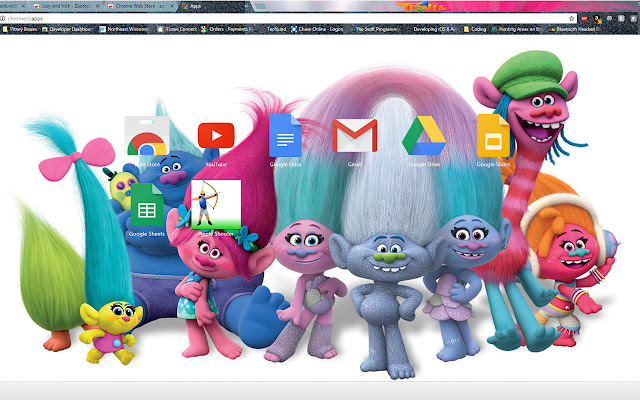Open the Chrome Web Store app
Screen dimensions: 640x400
click(146, 136)
